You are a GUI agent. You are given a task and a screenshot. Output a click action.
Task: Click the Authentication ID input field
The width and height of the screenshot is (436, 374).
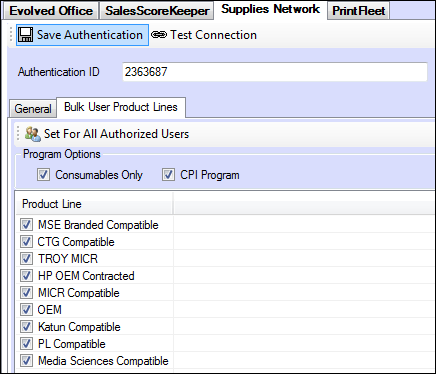[x=275, y=72]
